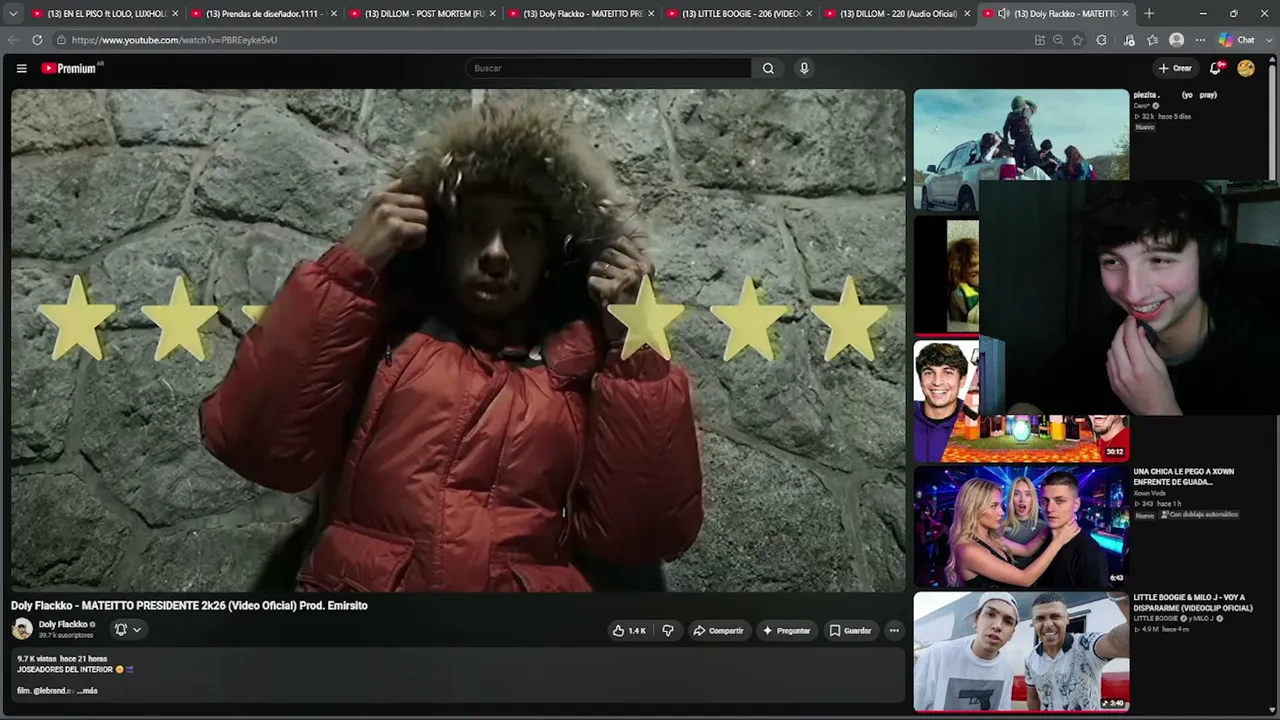Click the search magnifier button
Viewport: 1280px width, 720px height.
point(768,68)
